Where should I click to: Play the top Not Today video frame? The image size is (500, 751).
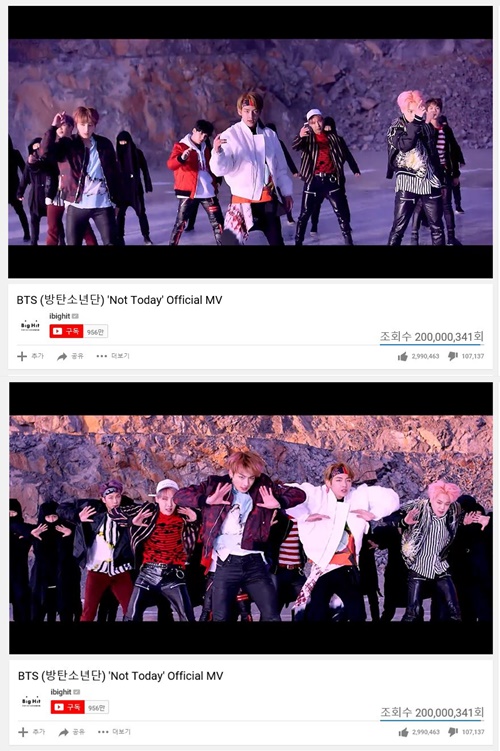click(x=250, y=142)
